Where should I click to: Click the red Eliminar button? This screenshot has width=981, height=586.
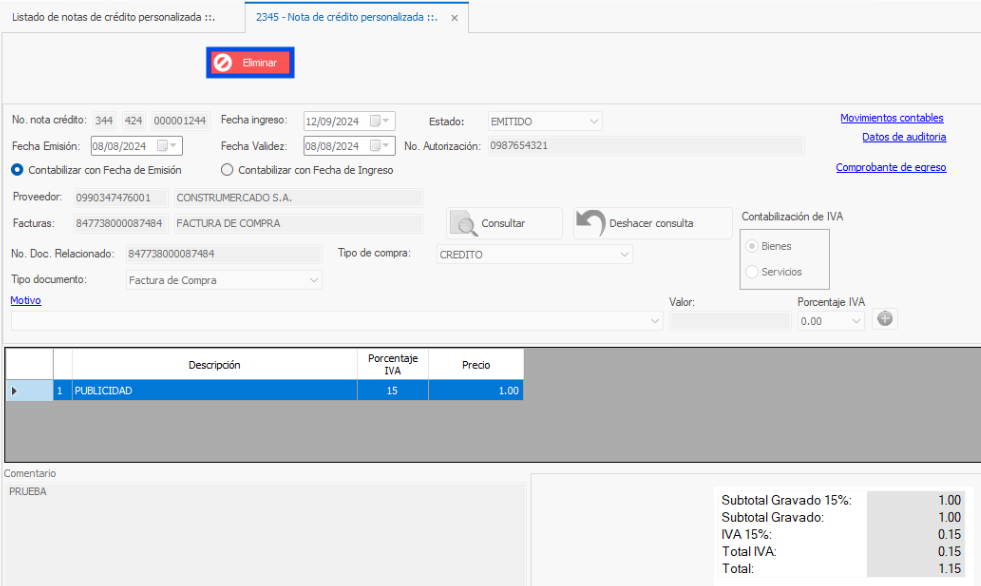tap(250, 63)
